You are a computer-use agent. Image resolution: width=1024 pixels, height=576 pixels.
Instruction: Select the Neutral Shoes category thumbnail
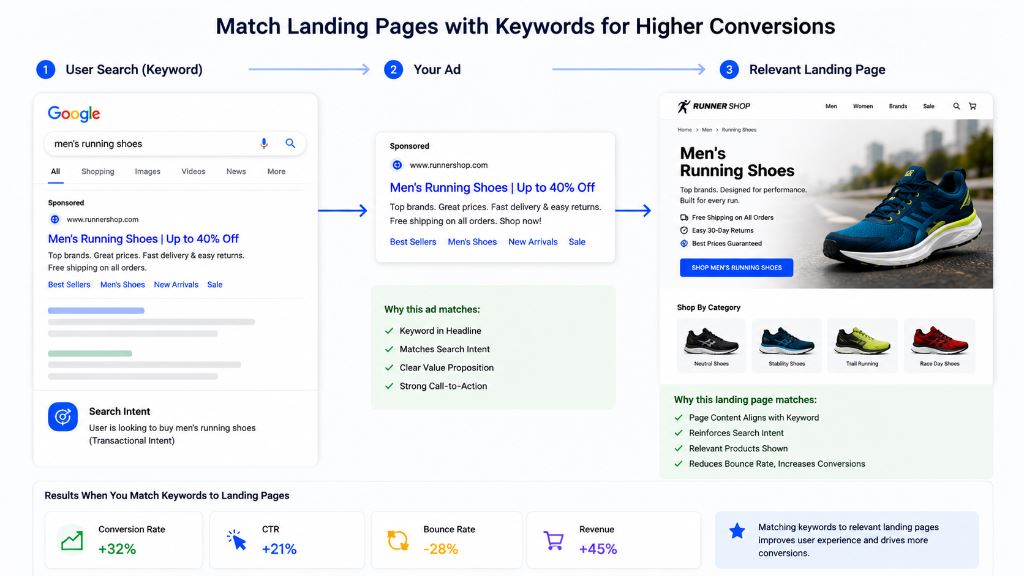click(x=711, y=346)
